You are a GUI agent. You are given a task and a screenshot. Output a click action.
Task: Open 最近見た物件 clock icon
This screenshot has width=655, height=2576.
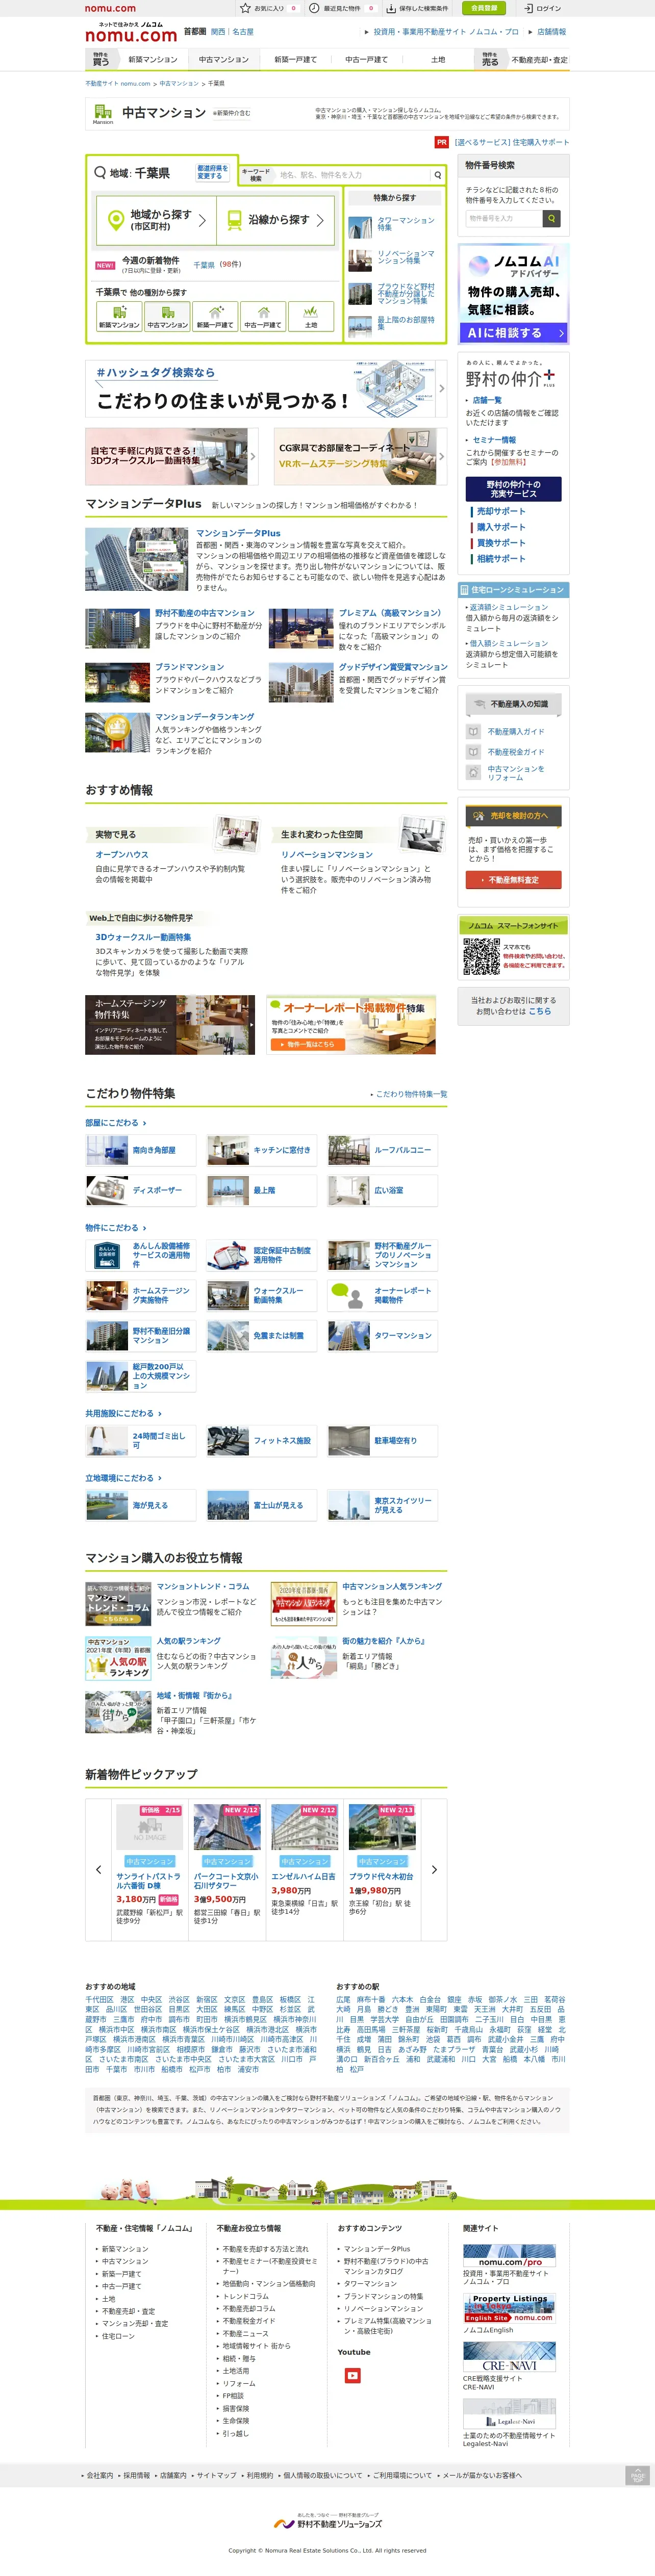[x=314, y=8]
